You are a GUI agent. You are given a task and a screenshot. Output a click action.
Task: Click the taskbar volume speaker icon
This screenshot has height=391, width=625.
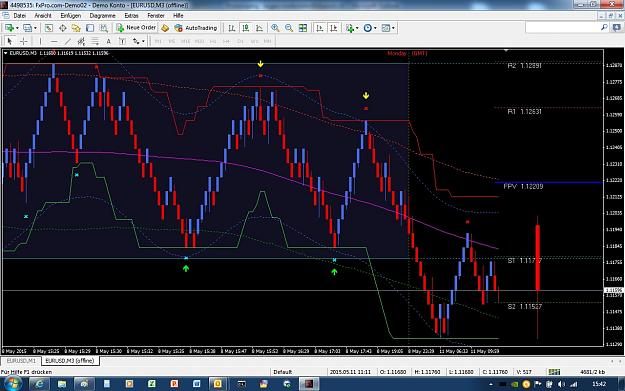pos(561,384)
